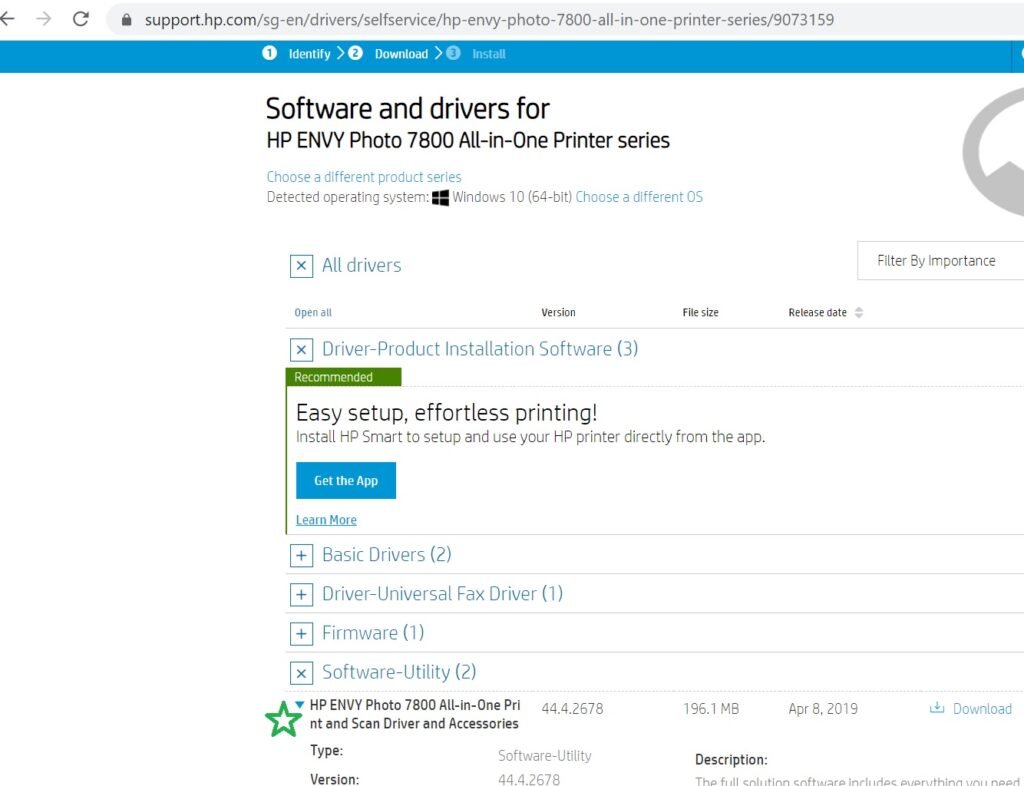Open the Learn More link

[x=326, y=520]
